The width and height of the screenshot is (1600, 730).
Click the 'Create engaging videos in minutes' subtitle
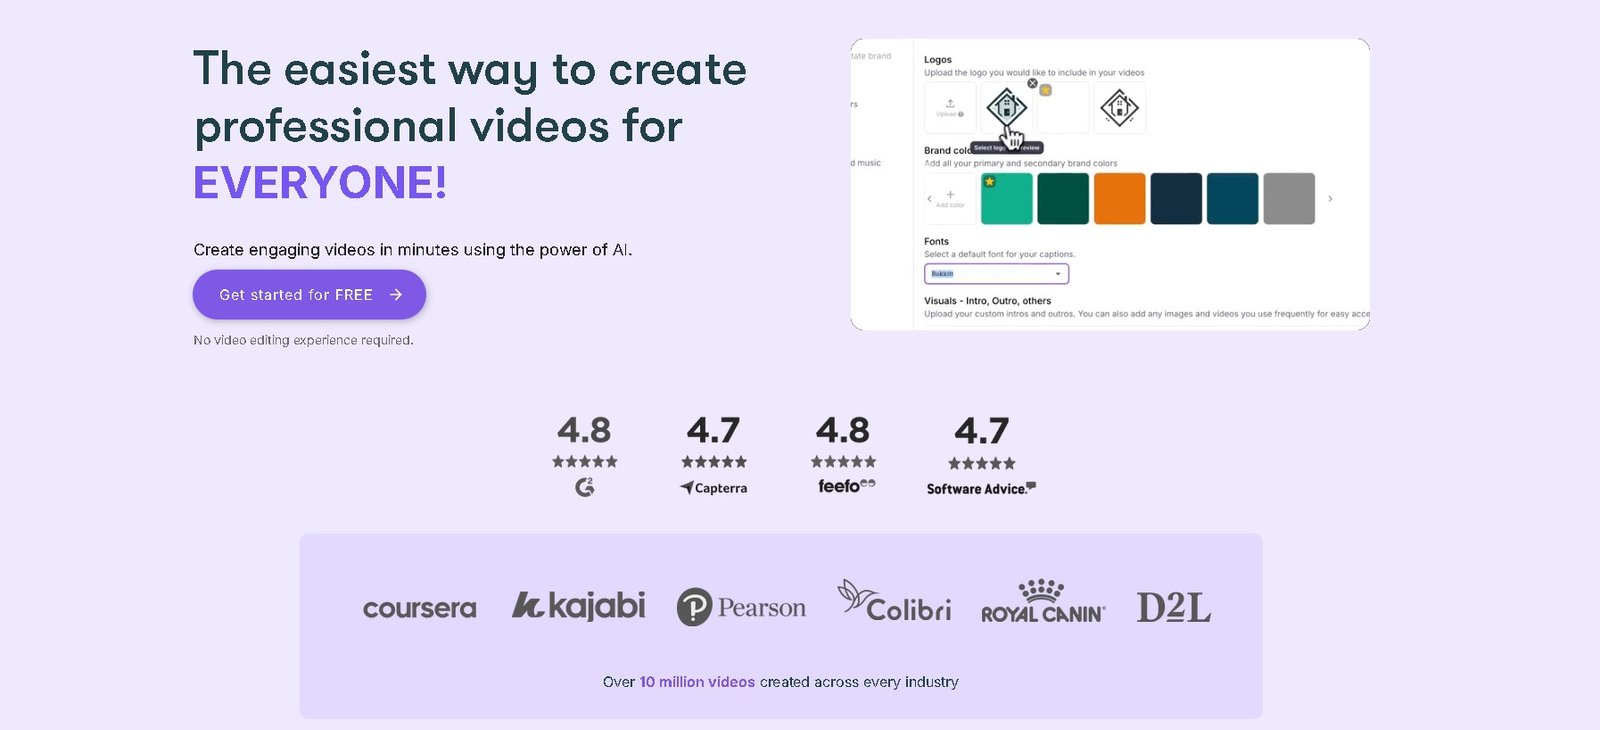pos(412,250)
